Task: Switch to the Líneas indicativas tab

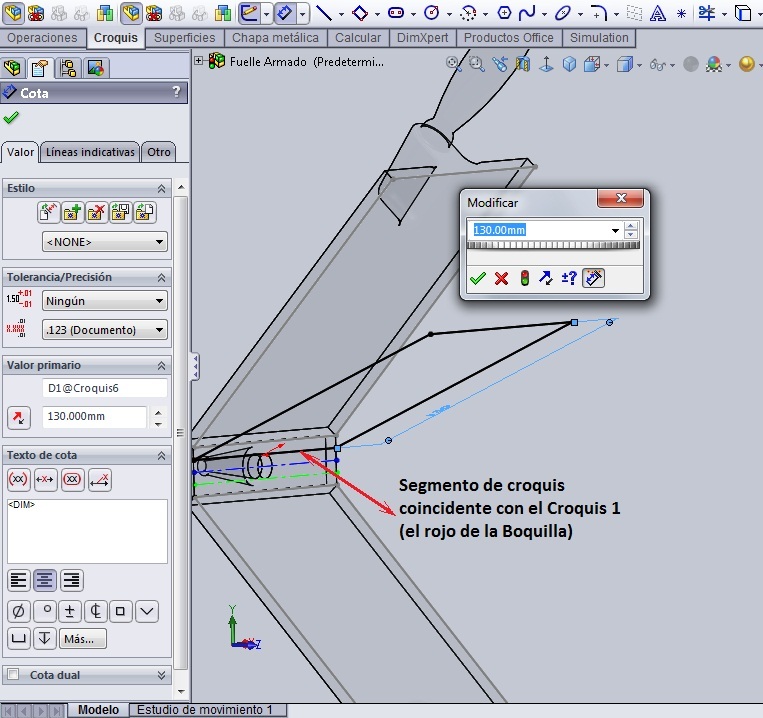Action: pyautogui.click(x=90, y=152)
